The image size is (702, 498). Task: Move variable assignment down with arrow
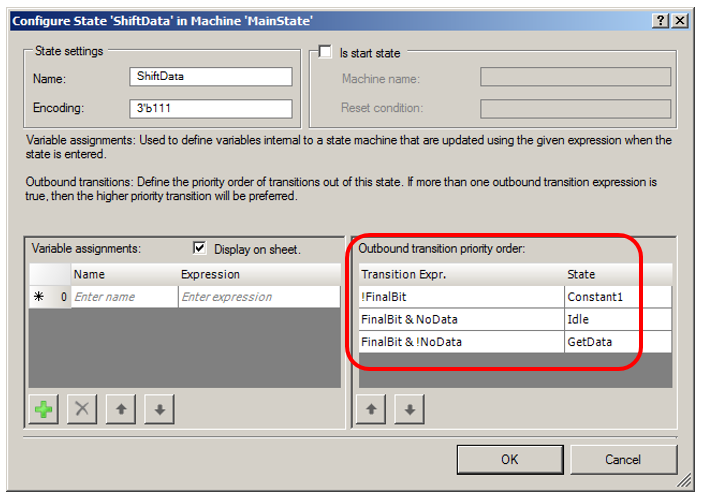[x=159, y=409]
